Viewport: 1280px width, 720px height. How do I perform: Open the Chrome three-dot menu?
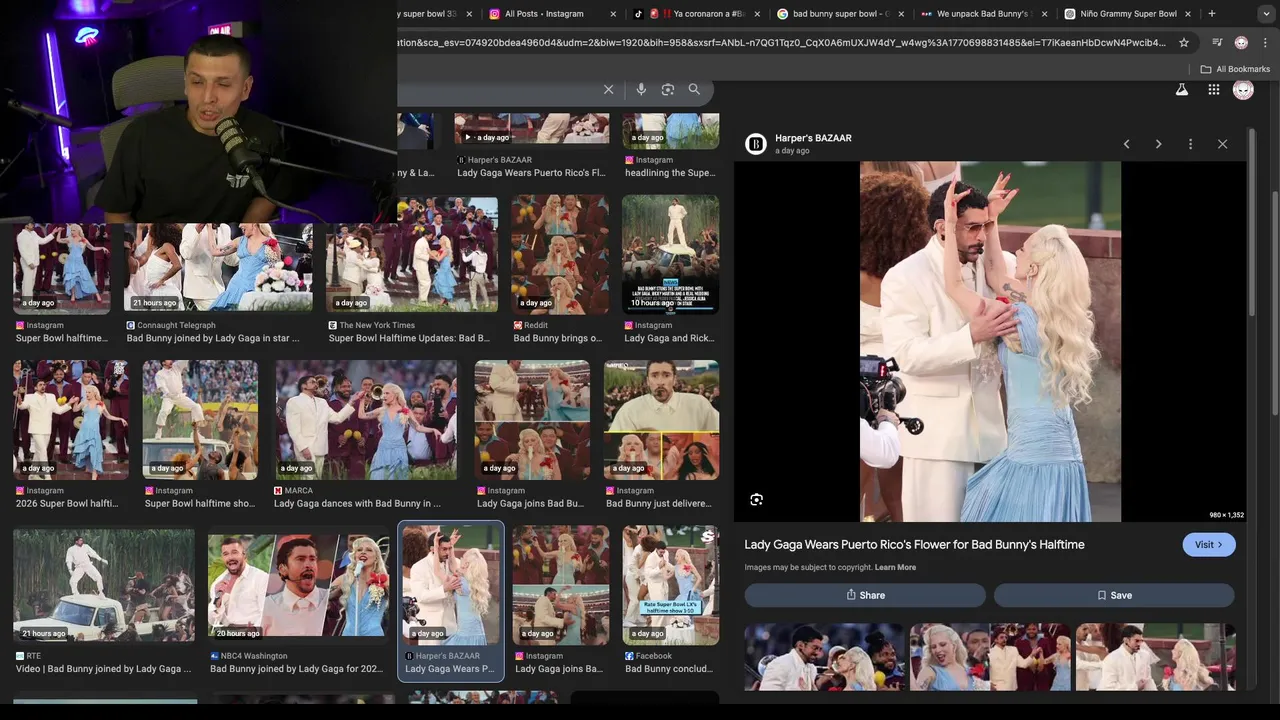click(1266, 43)
